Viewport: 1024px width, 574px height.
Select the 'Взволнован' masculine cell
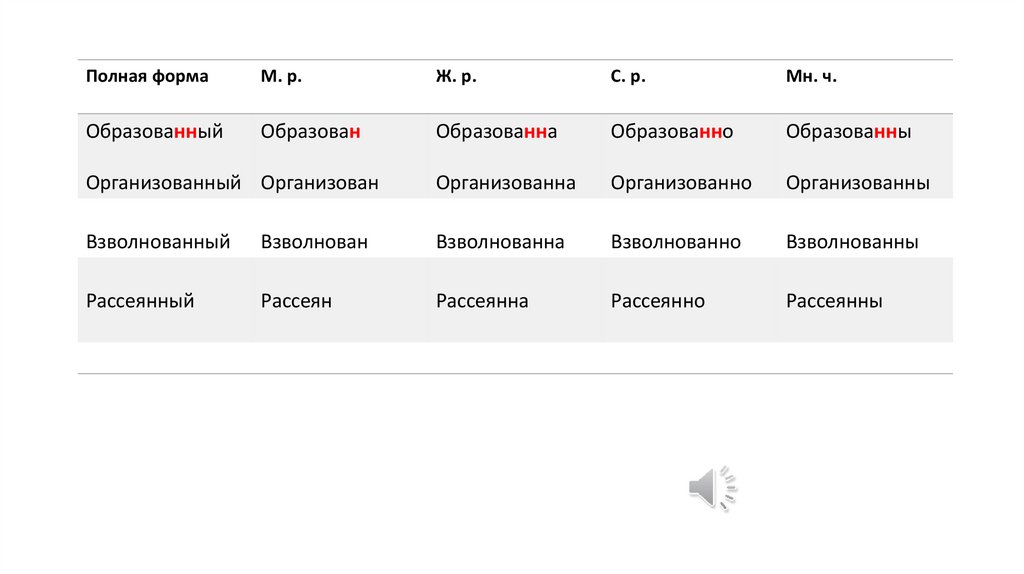(x=314, y=242)
